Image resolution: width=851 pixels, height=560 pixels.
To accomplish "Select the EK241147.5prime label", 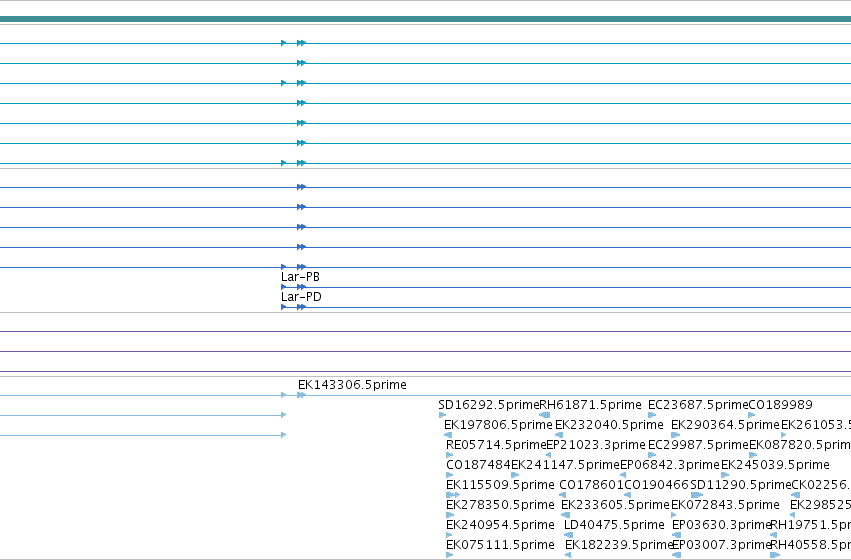I will coord(566,465).
